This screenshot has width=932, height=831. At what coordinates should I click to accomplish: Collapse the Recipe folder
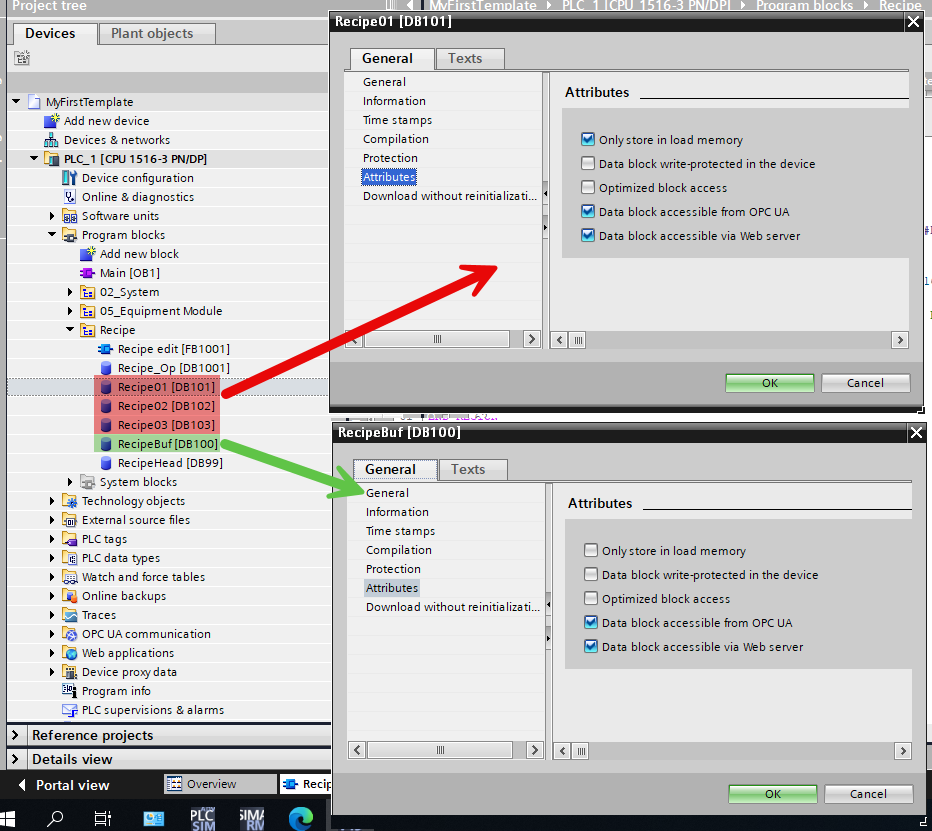(x=70, y=329)
